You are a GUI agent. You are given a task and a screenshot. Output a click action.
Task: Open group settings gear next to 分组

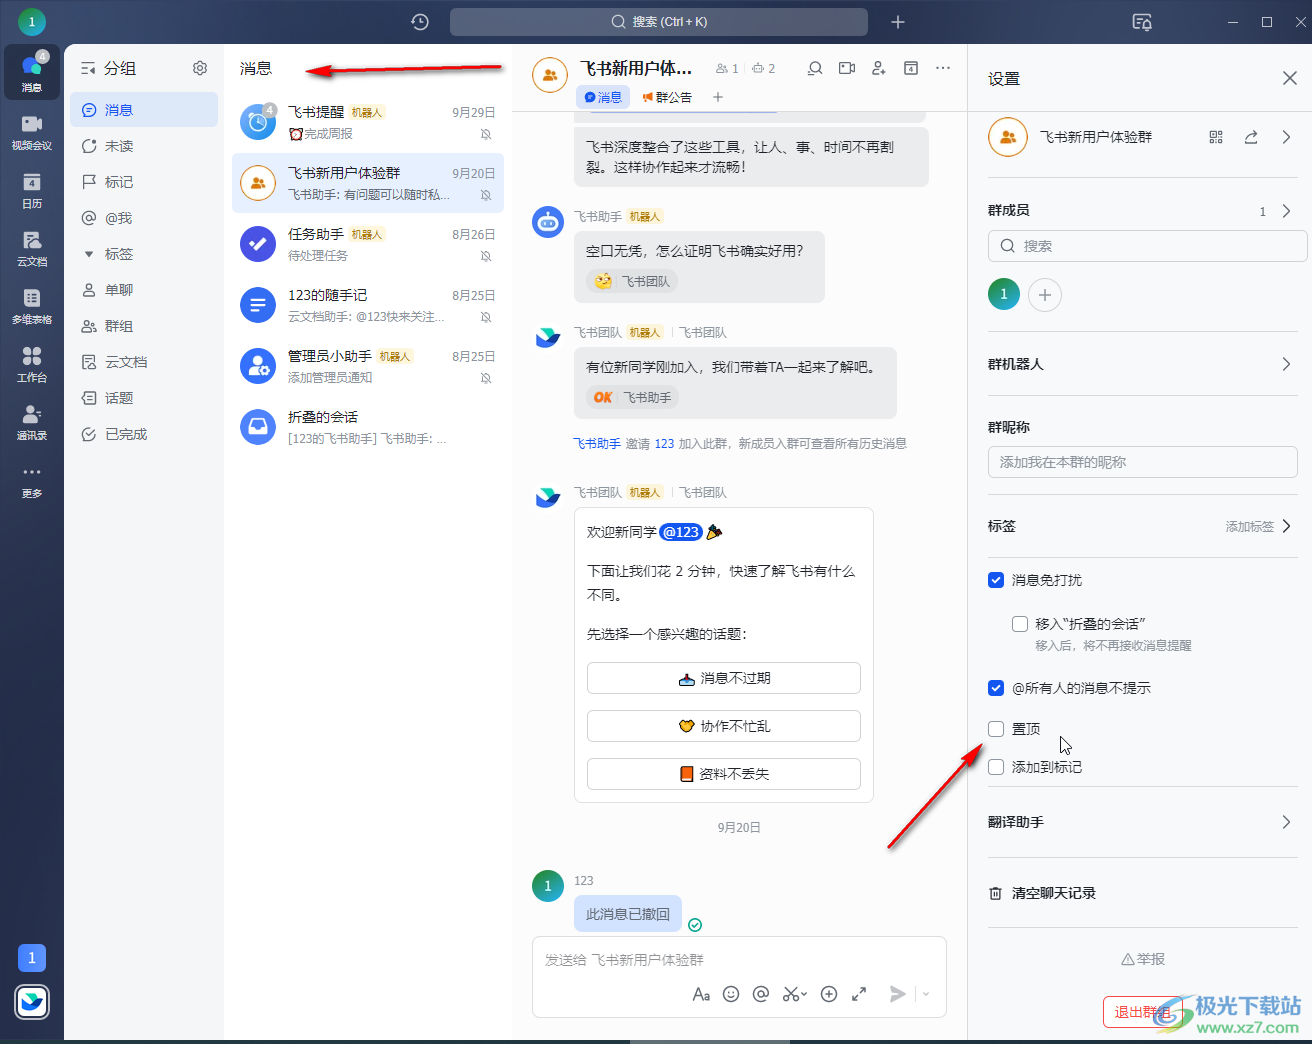click(200, 68)
